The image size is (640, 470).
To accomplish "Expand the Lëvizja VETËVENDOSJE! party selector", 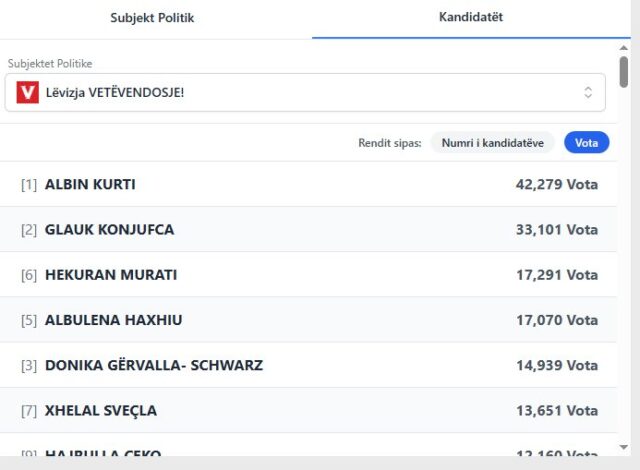I will point(304,93).
